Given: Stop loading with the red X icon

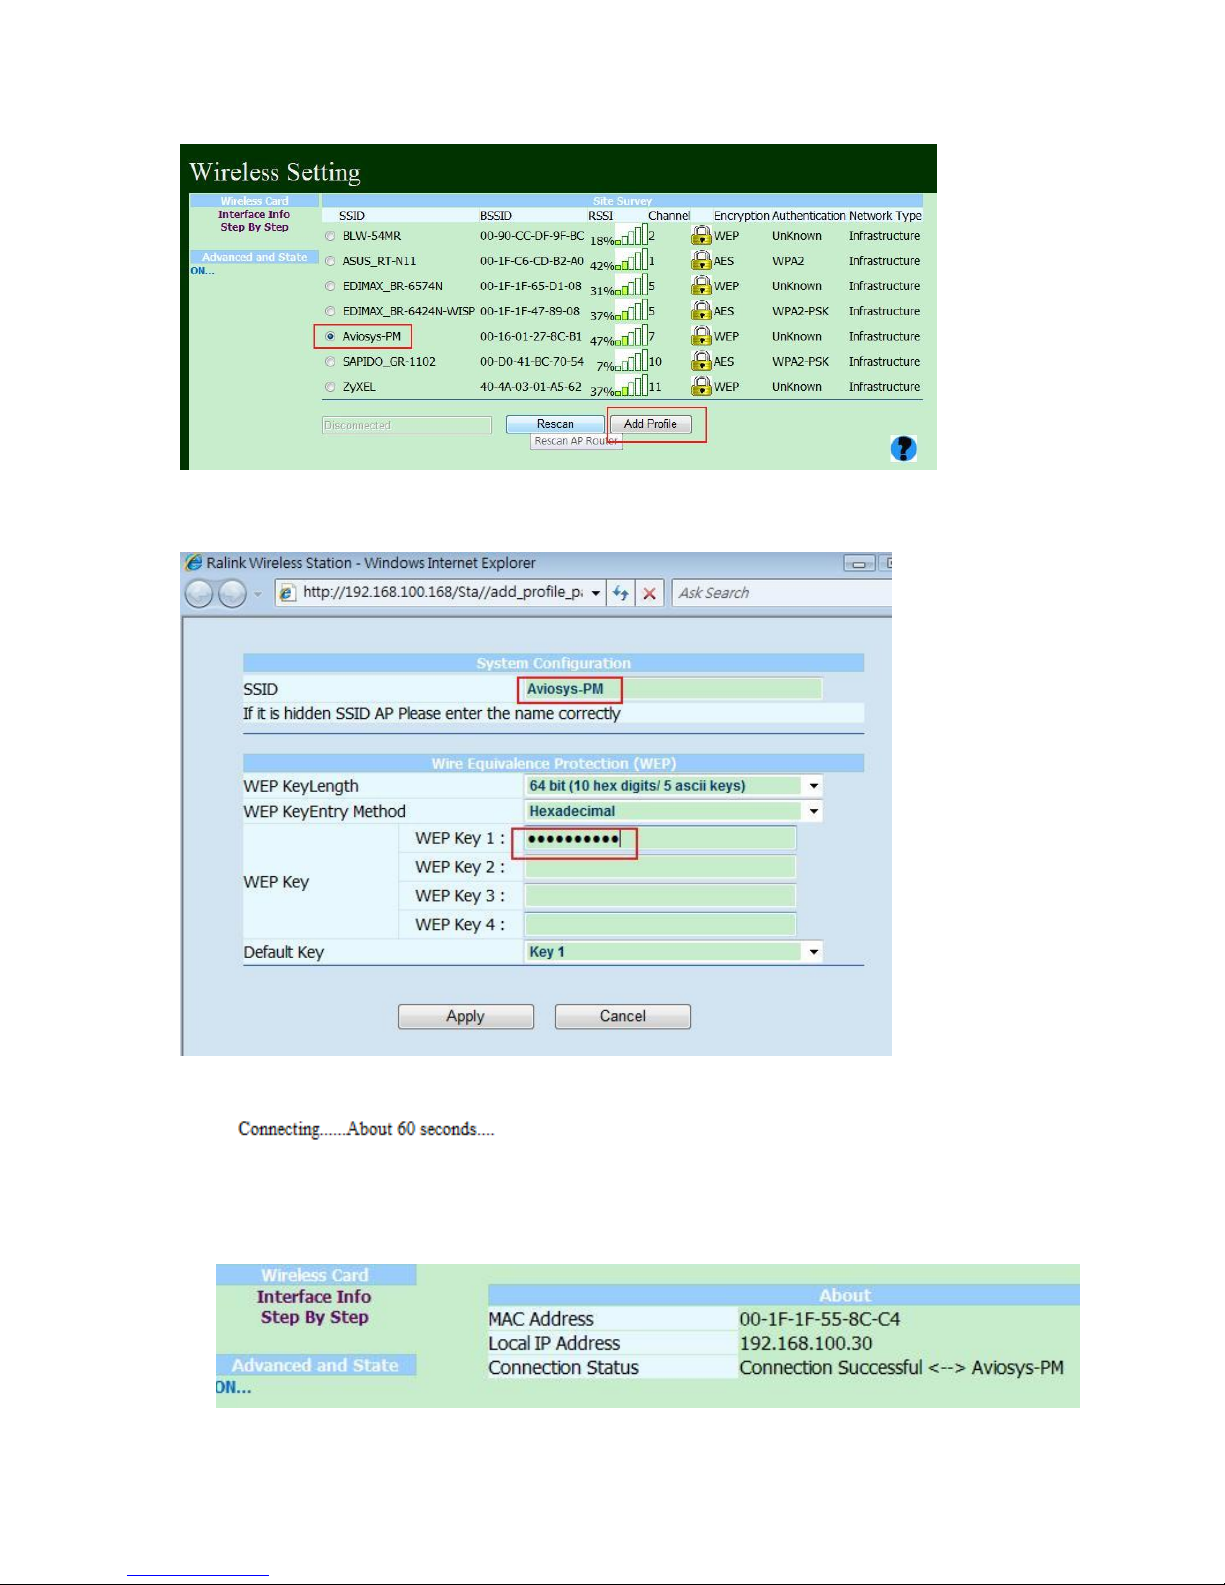Looking at the screenshot, I should point(650,593).
